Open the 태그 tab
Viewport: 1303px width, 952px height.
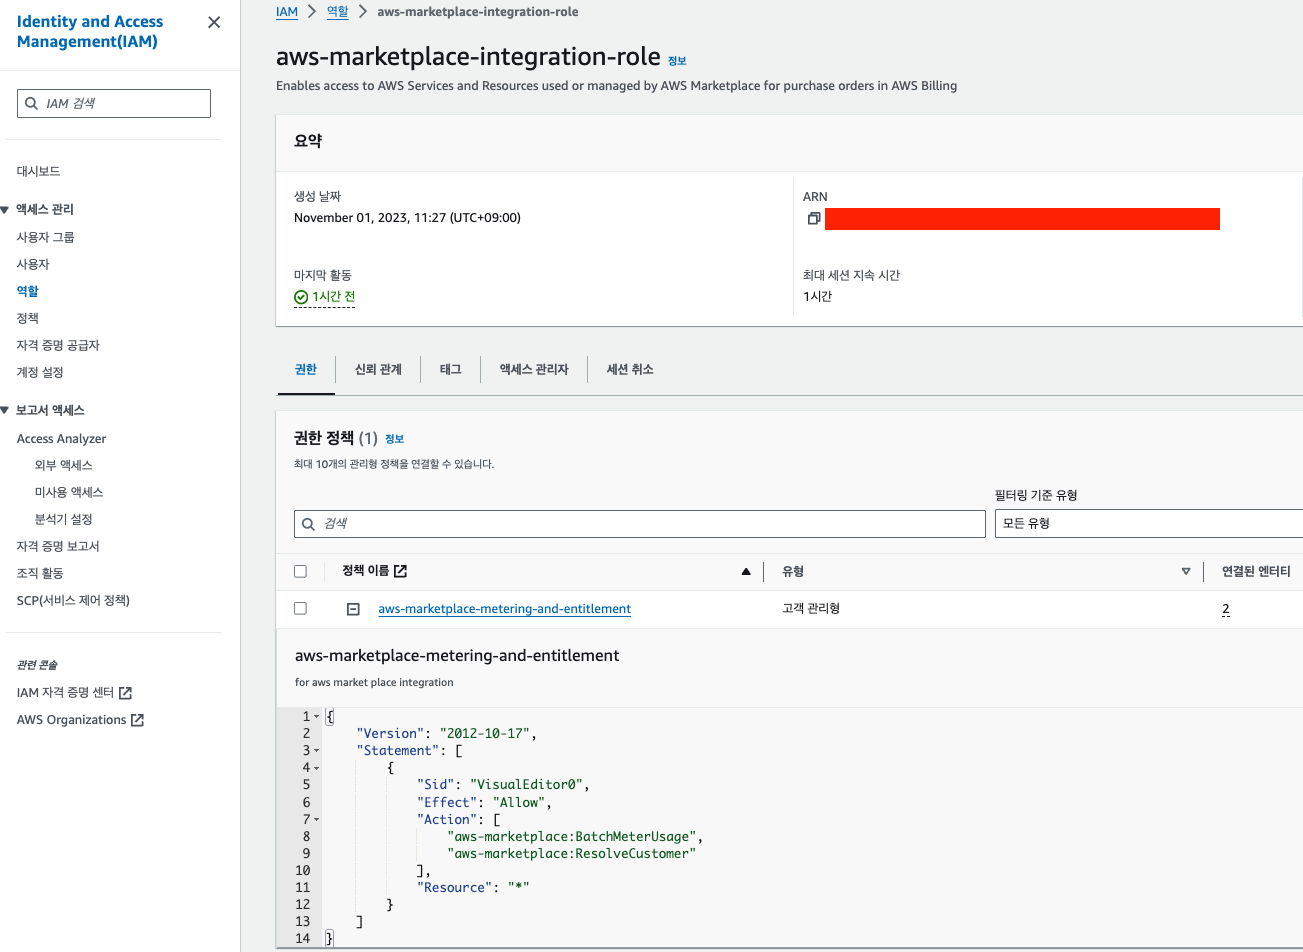click(x=451, y=370)
